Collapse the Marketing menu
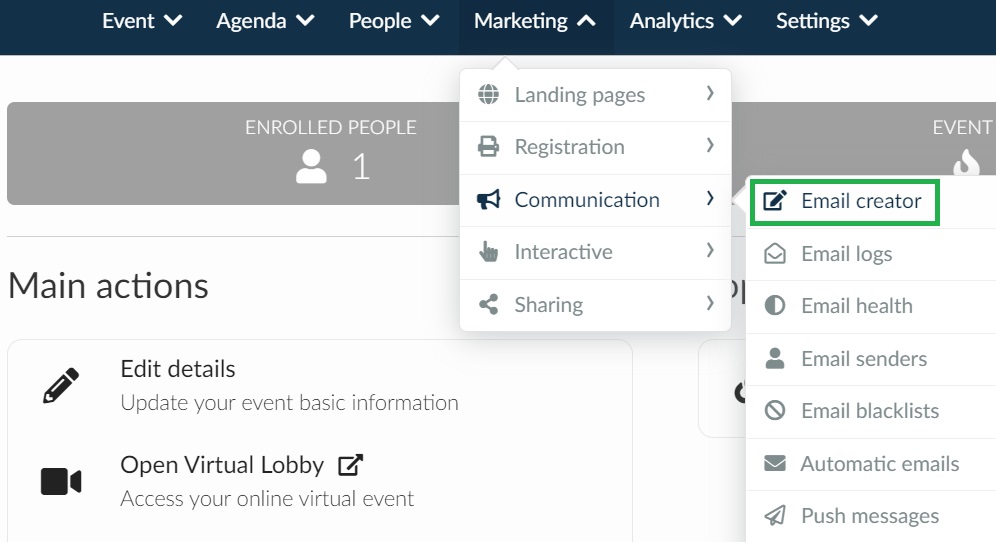The image size is (996, 544). tap(534, 21)
